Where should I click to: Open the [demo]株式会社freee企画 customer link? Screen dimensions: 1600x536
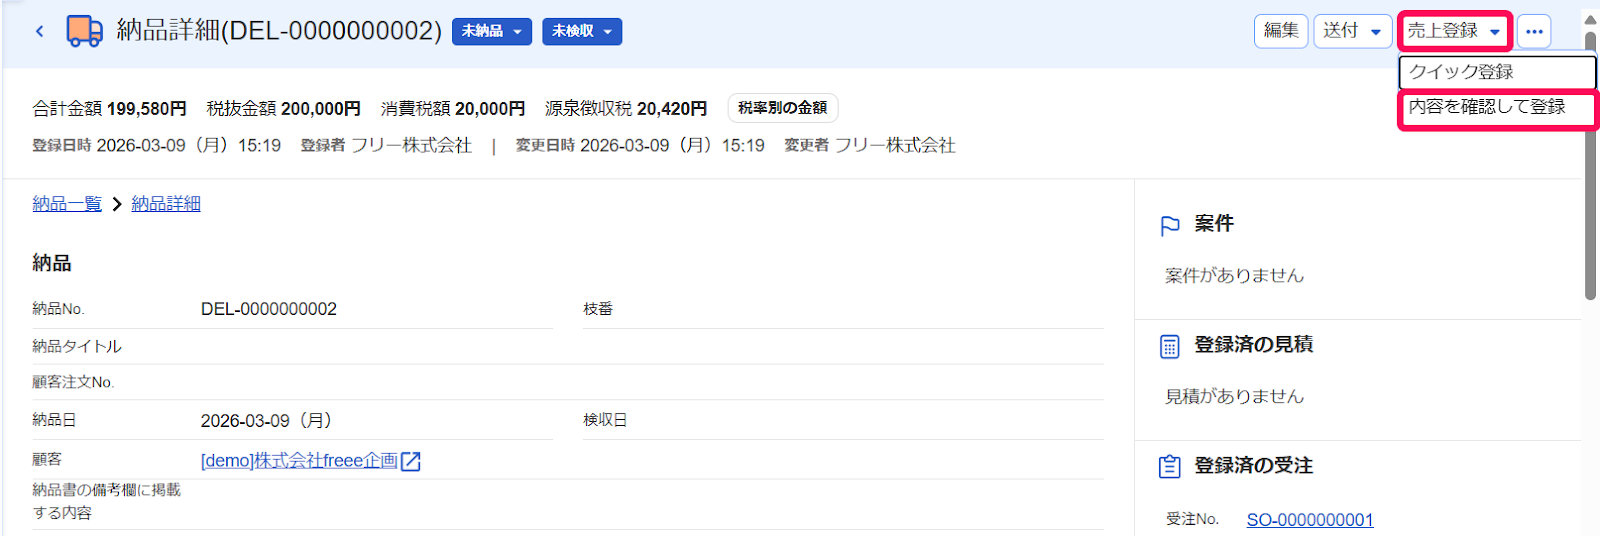[x=299, y=461]
